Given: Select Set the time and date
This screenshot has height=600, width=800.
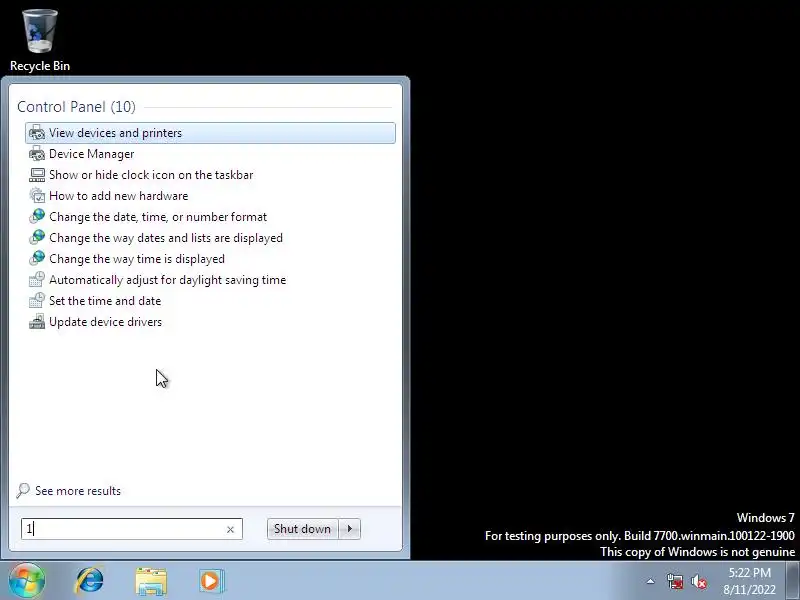Looking at the screenshot, I should [x=210, y=301].
